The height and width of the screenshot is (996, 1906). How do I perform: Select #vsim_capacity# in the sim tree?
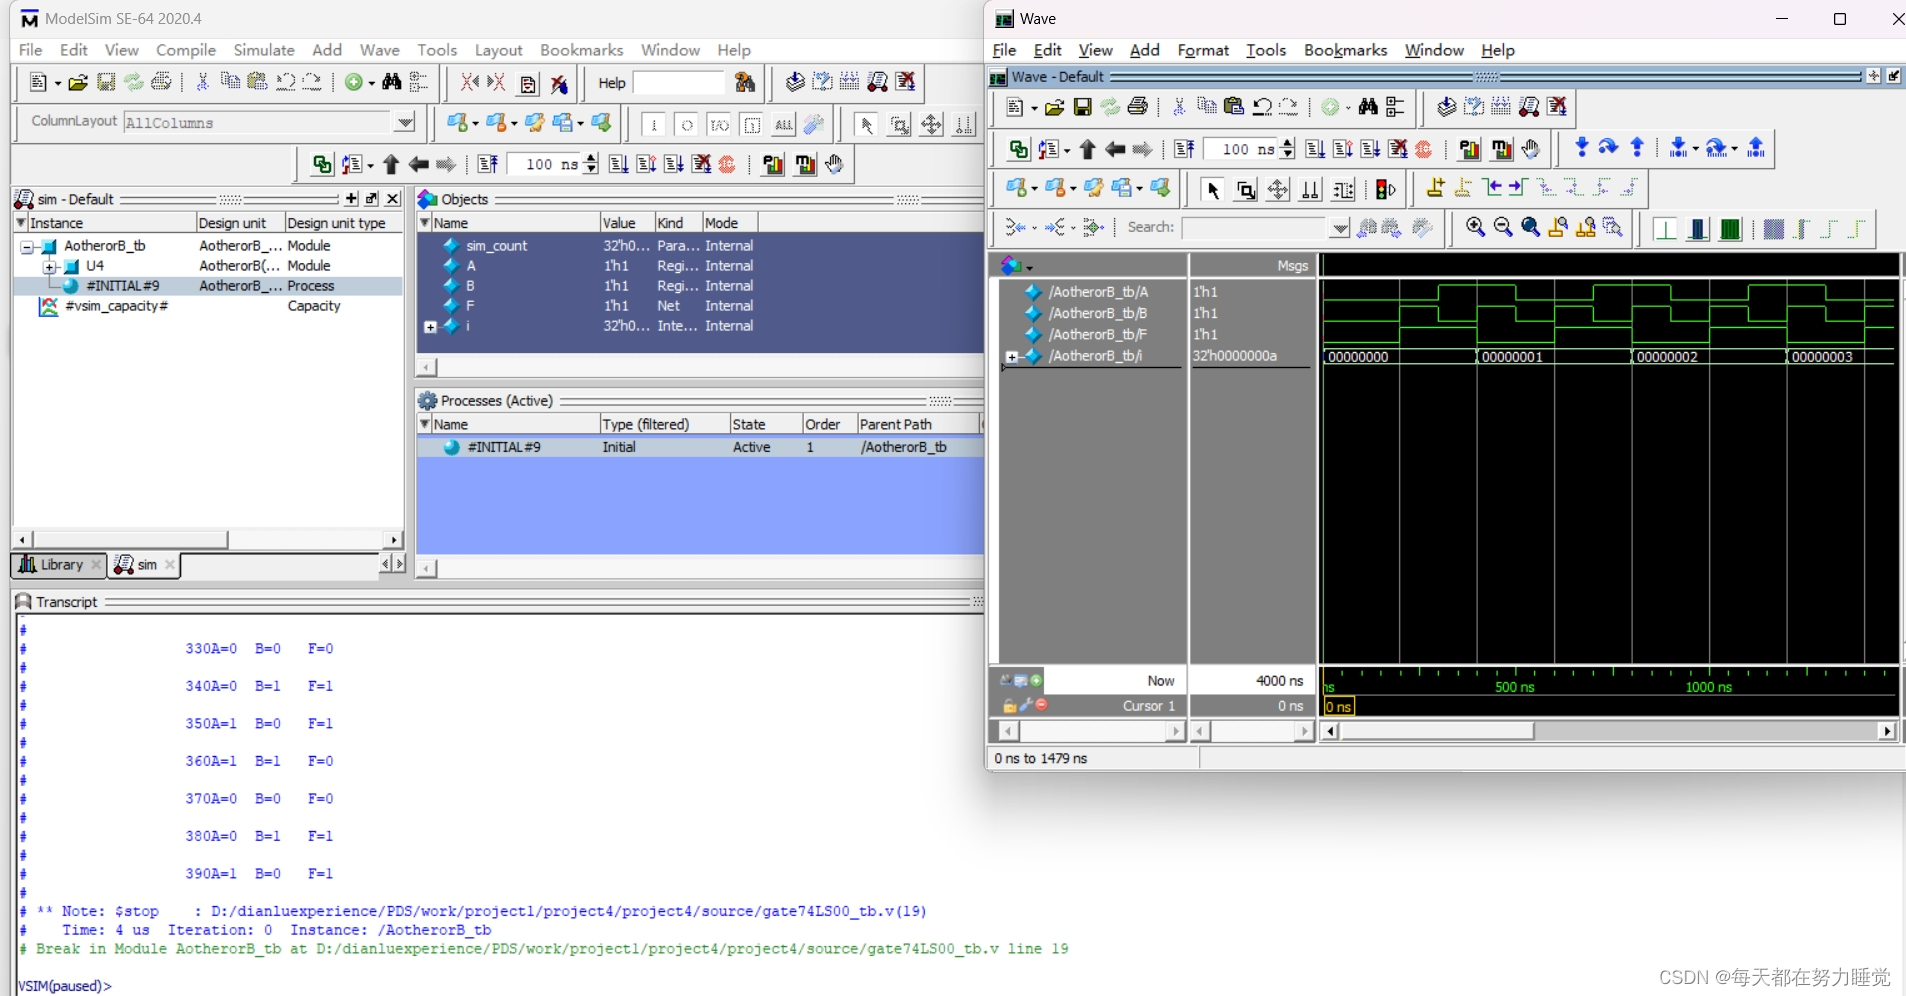click(x=116, y=306)
